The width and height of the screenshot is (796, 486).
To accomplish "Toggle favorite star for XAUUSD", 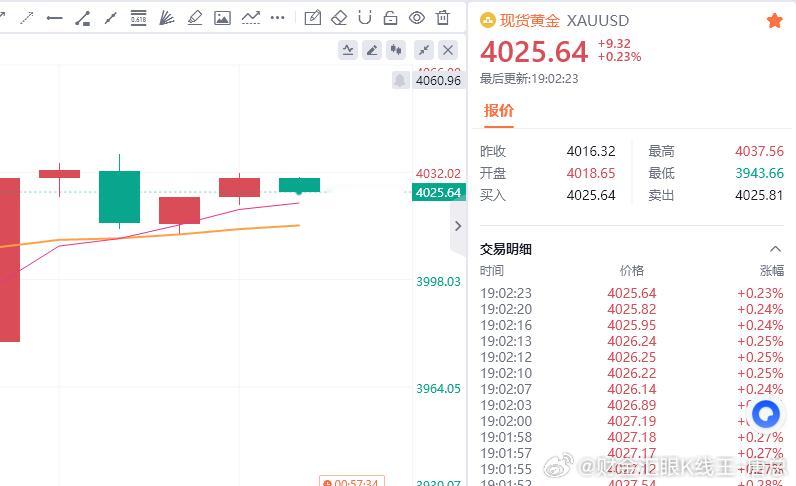I will [x=775, y=21].
